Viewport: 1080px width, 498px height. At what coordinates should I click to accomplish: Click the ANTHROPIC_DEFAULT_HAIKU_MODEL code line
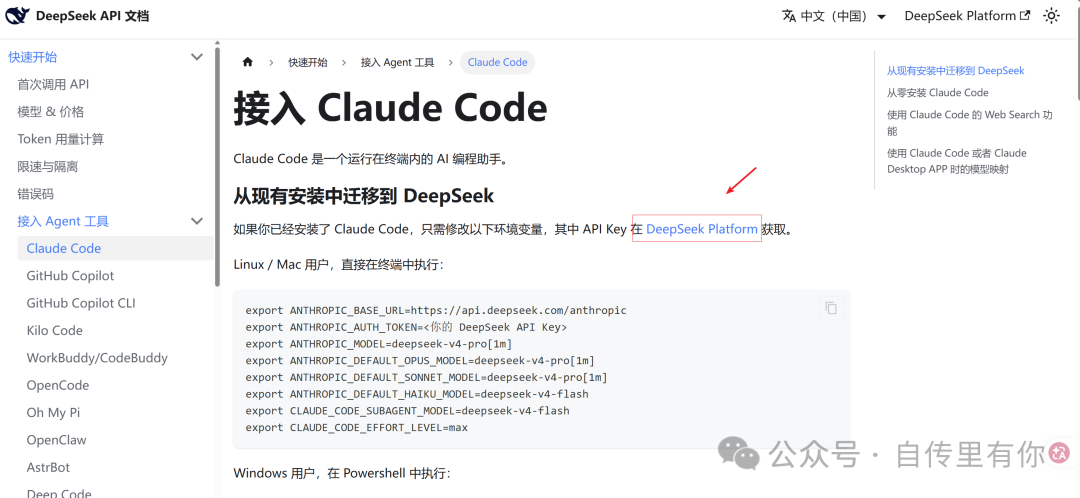417,394
